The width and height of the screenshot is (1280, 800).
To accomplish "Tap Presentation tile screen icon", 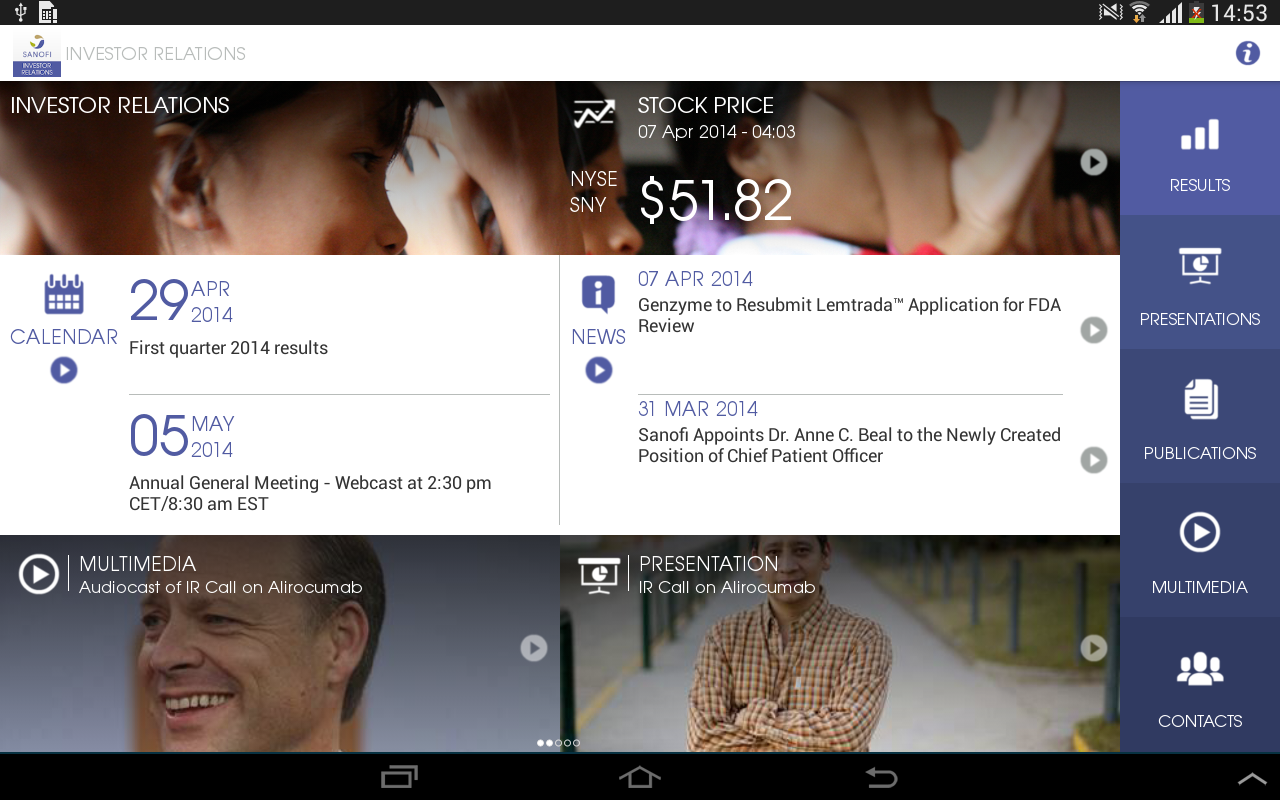I will 599,575.
